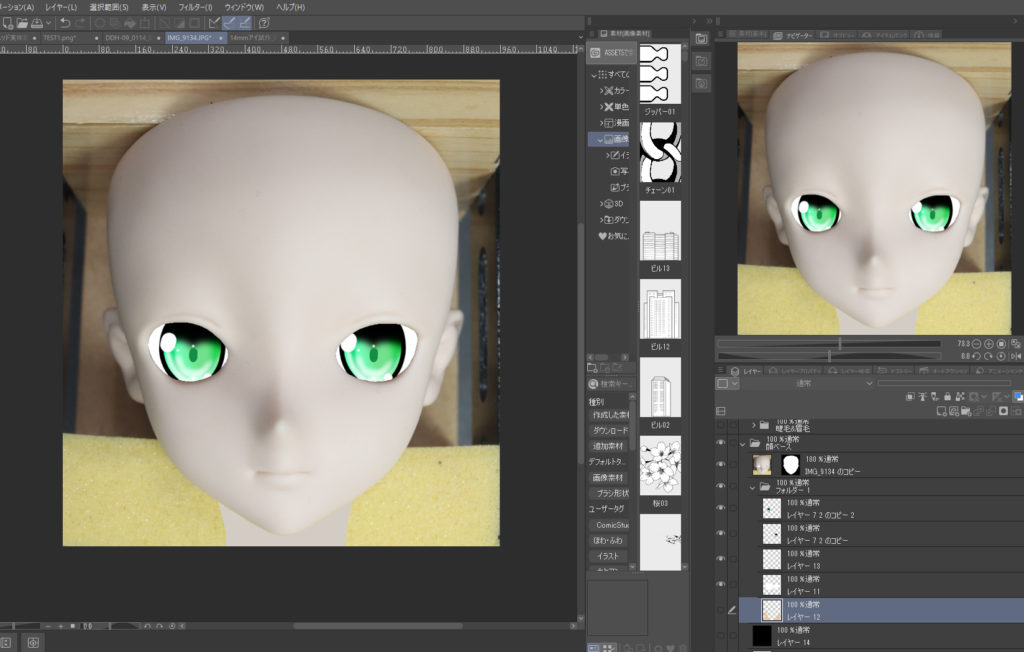Screen dimensions: 1024x652
Task: Toggle visibility of レイヤー 11
Action: pyautogui.click(x=720, y=584)
